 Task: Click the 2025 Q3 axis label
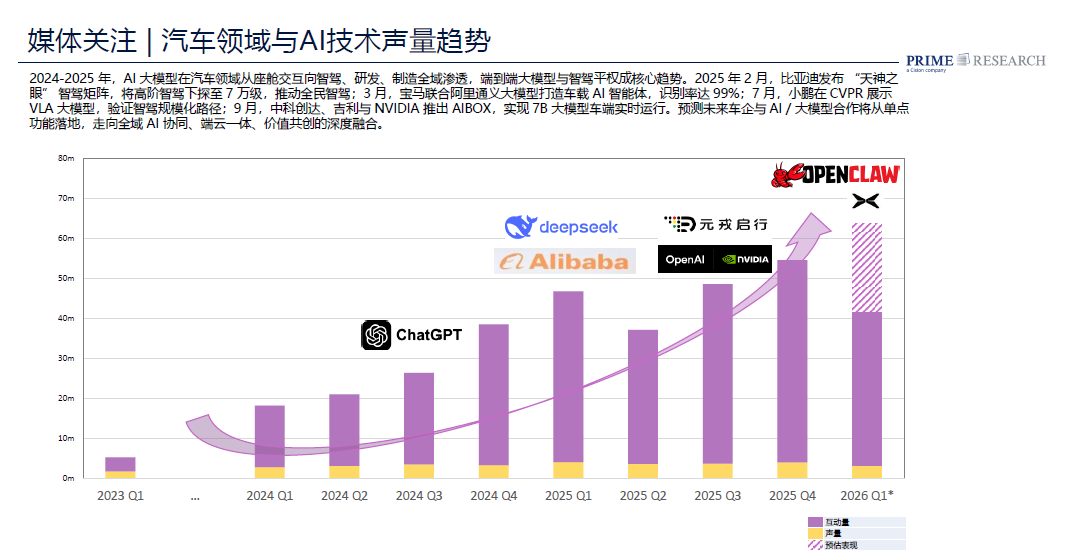click(x=717, y=496)
